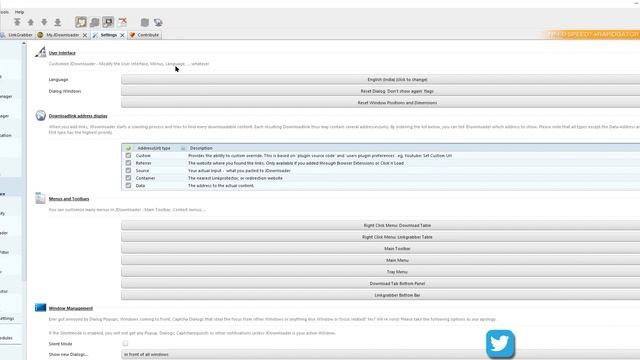Click the Description column header

201,148
